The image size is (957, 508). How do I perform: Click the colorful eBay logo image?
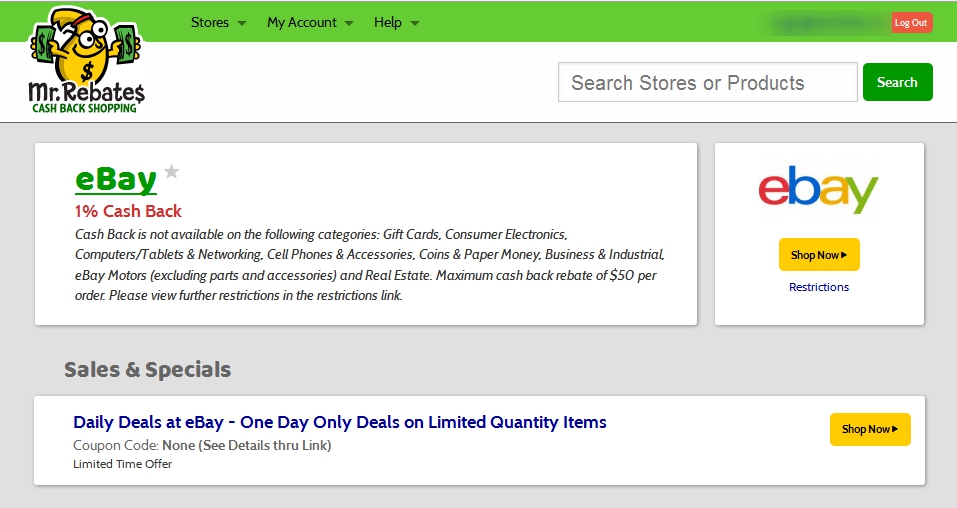[x=818, y=190]
